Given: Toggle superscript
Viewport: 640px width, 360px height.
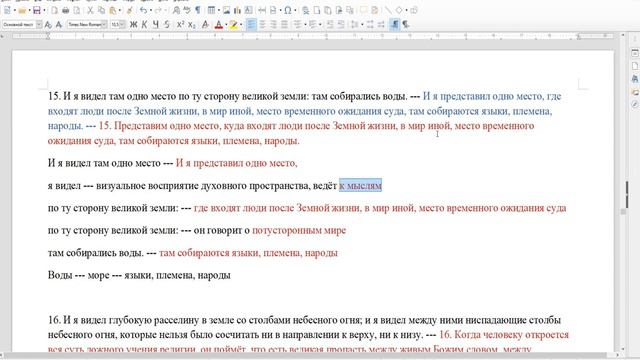Looking at the screenshot, I should click(180, 24).
